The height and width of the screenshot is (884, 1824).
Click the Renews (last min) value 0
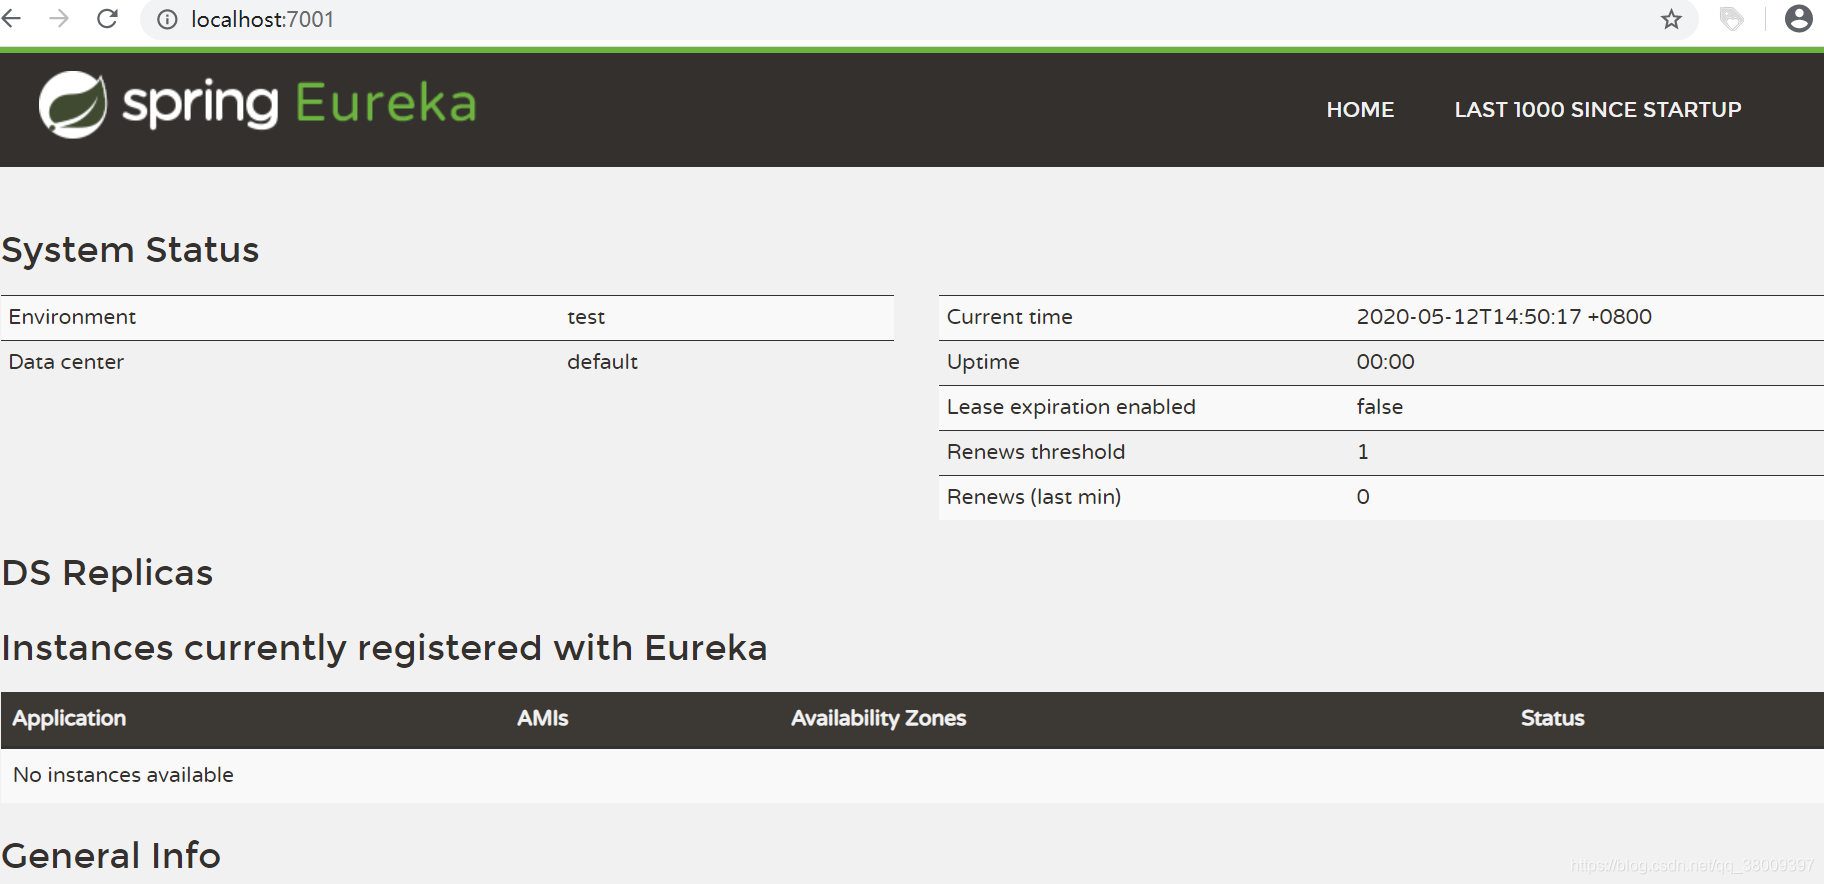click(1362, 497)
